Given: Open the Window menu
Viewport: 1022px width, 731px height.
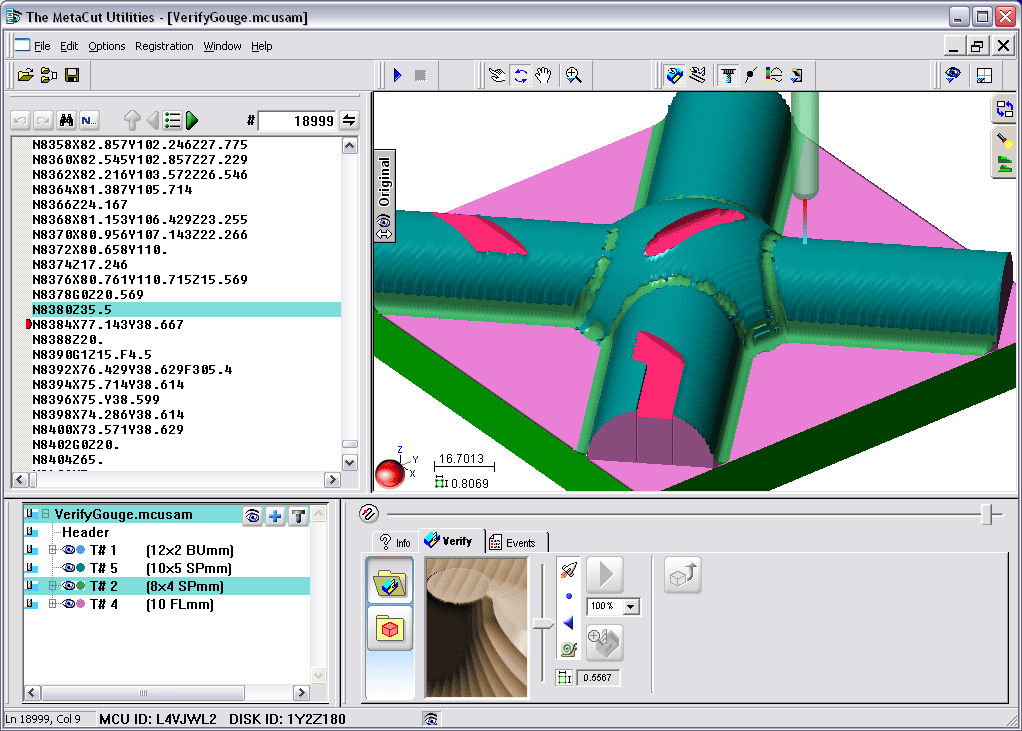Looking at the screenshot, I should coord(222,46).
